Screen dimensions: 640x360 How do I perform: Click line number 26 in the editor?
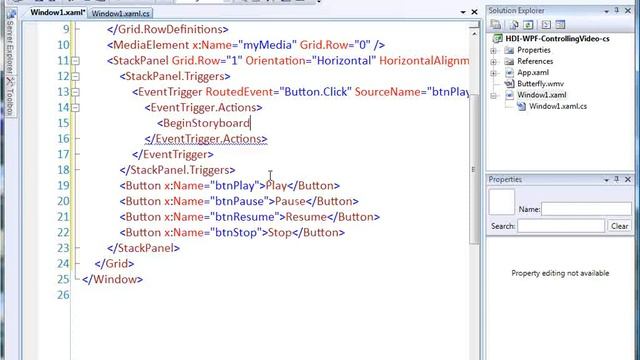point(63,295)
